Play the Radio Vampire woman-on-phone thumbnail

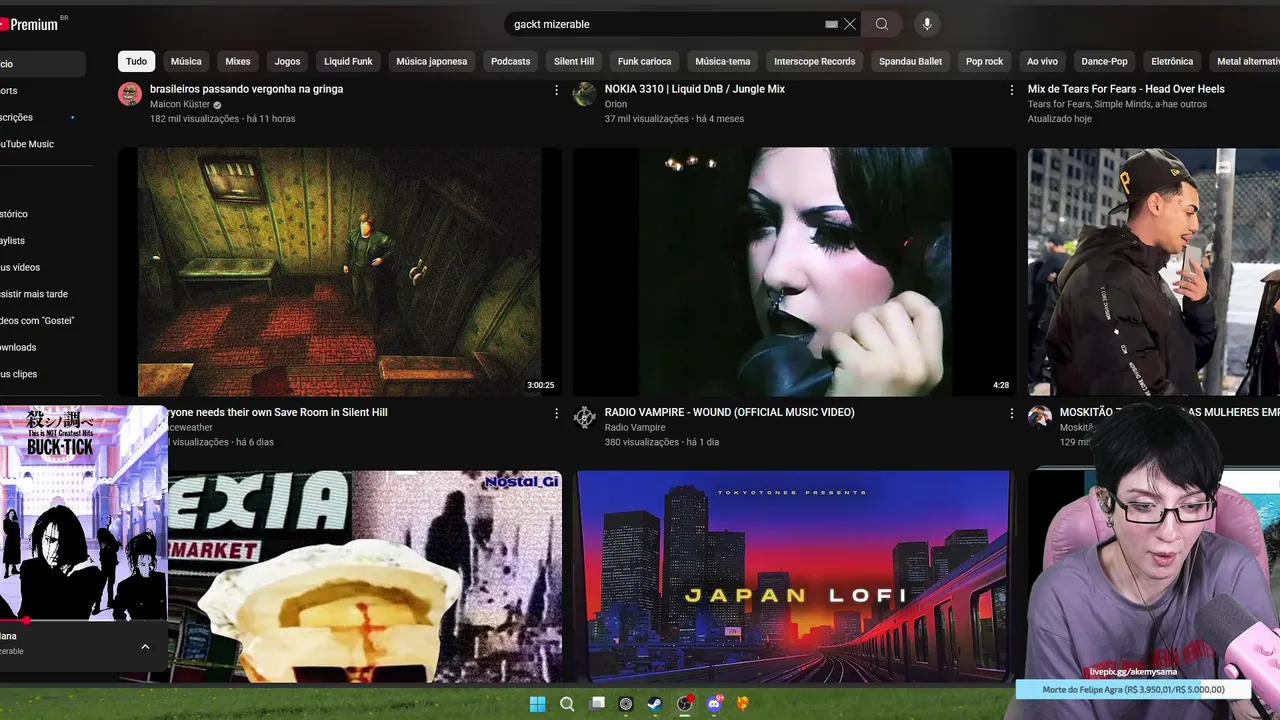[794, 272]
